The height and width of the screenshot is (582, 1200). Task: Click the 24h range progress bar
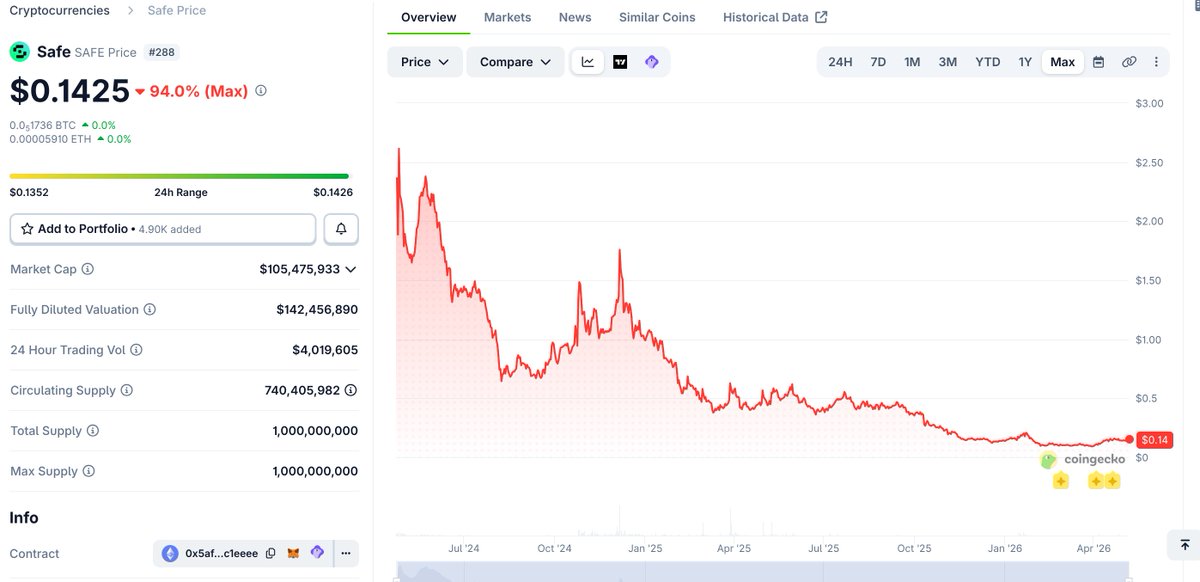pyautogui.click(x=180, y=176)
